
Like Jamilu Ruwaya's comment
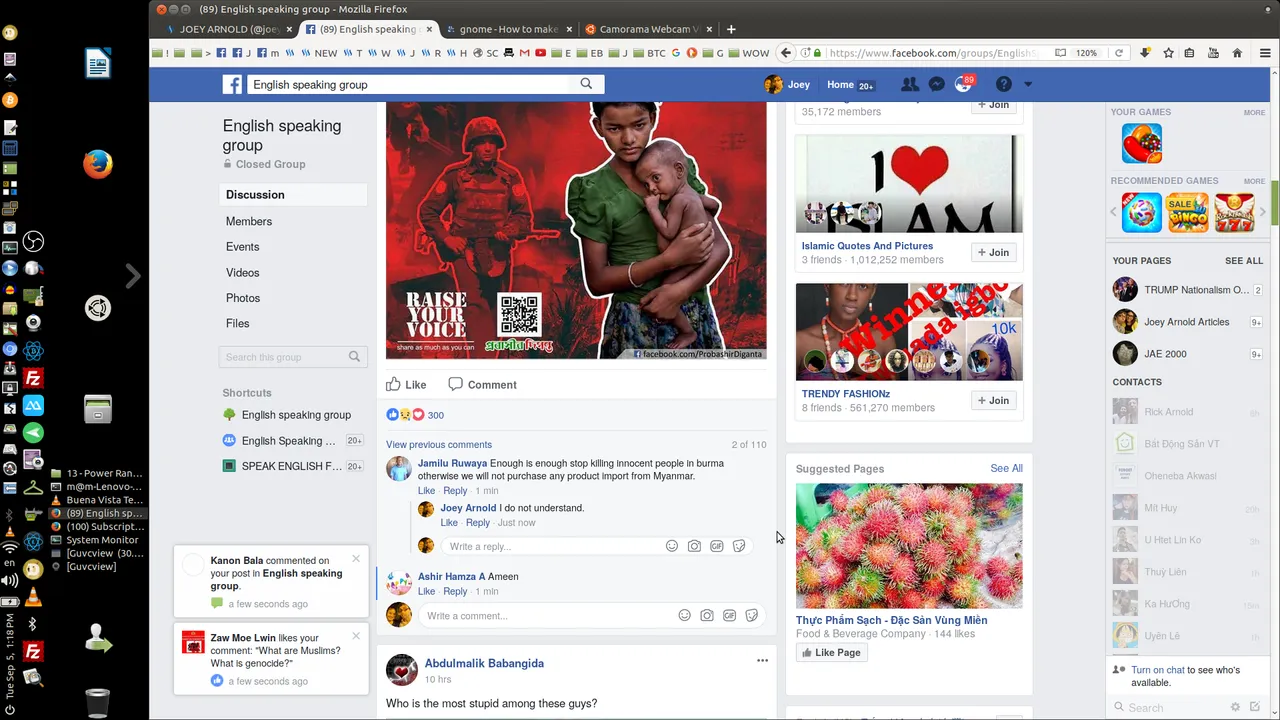coord(426,491)
